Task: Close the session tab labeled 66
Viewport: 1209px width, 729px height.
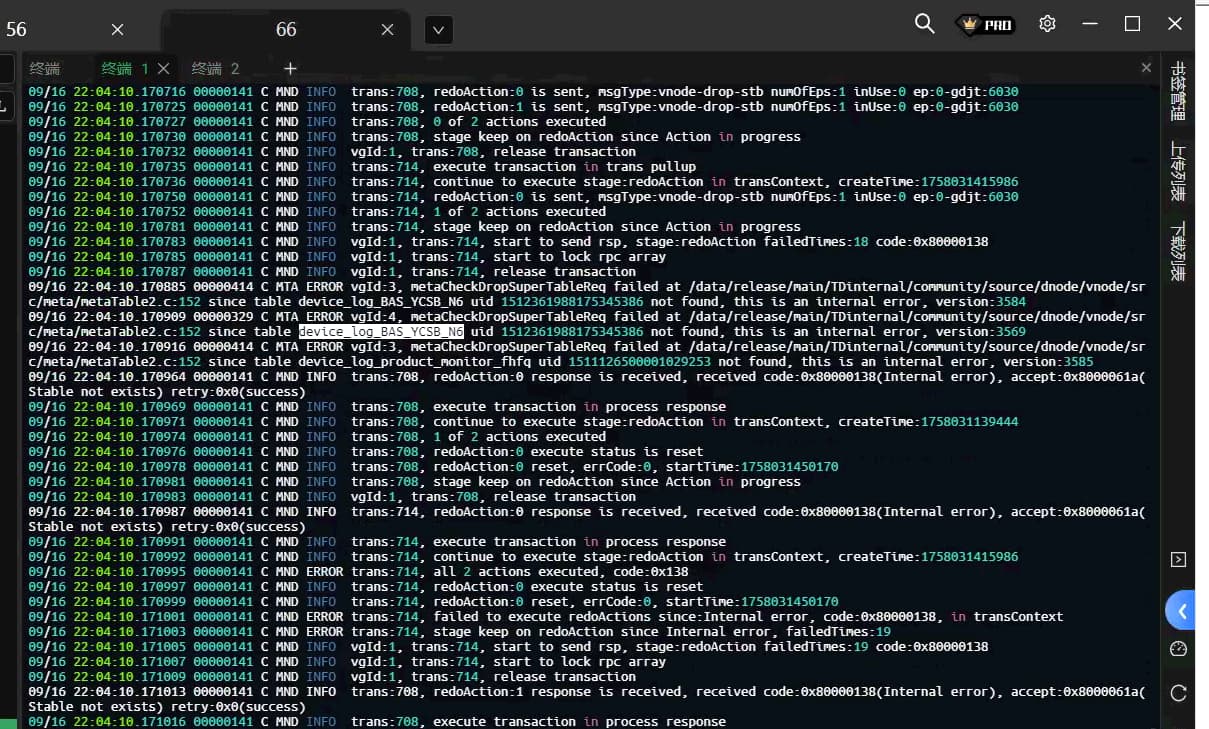Action: [x=388, y=30]
